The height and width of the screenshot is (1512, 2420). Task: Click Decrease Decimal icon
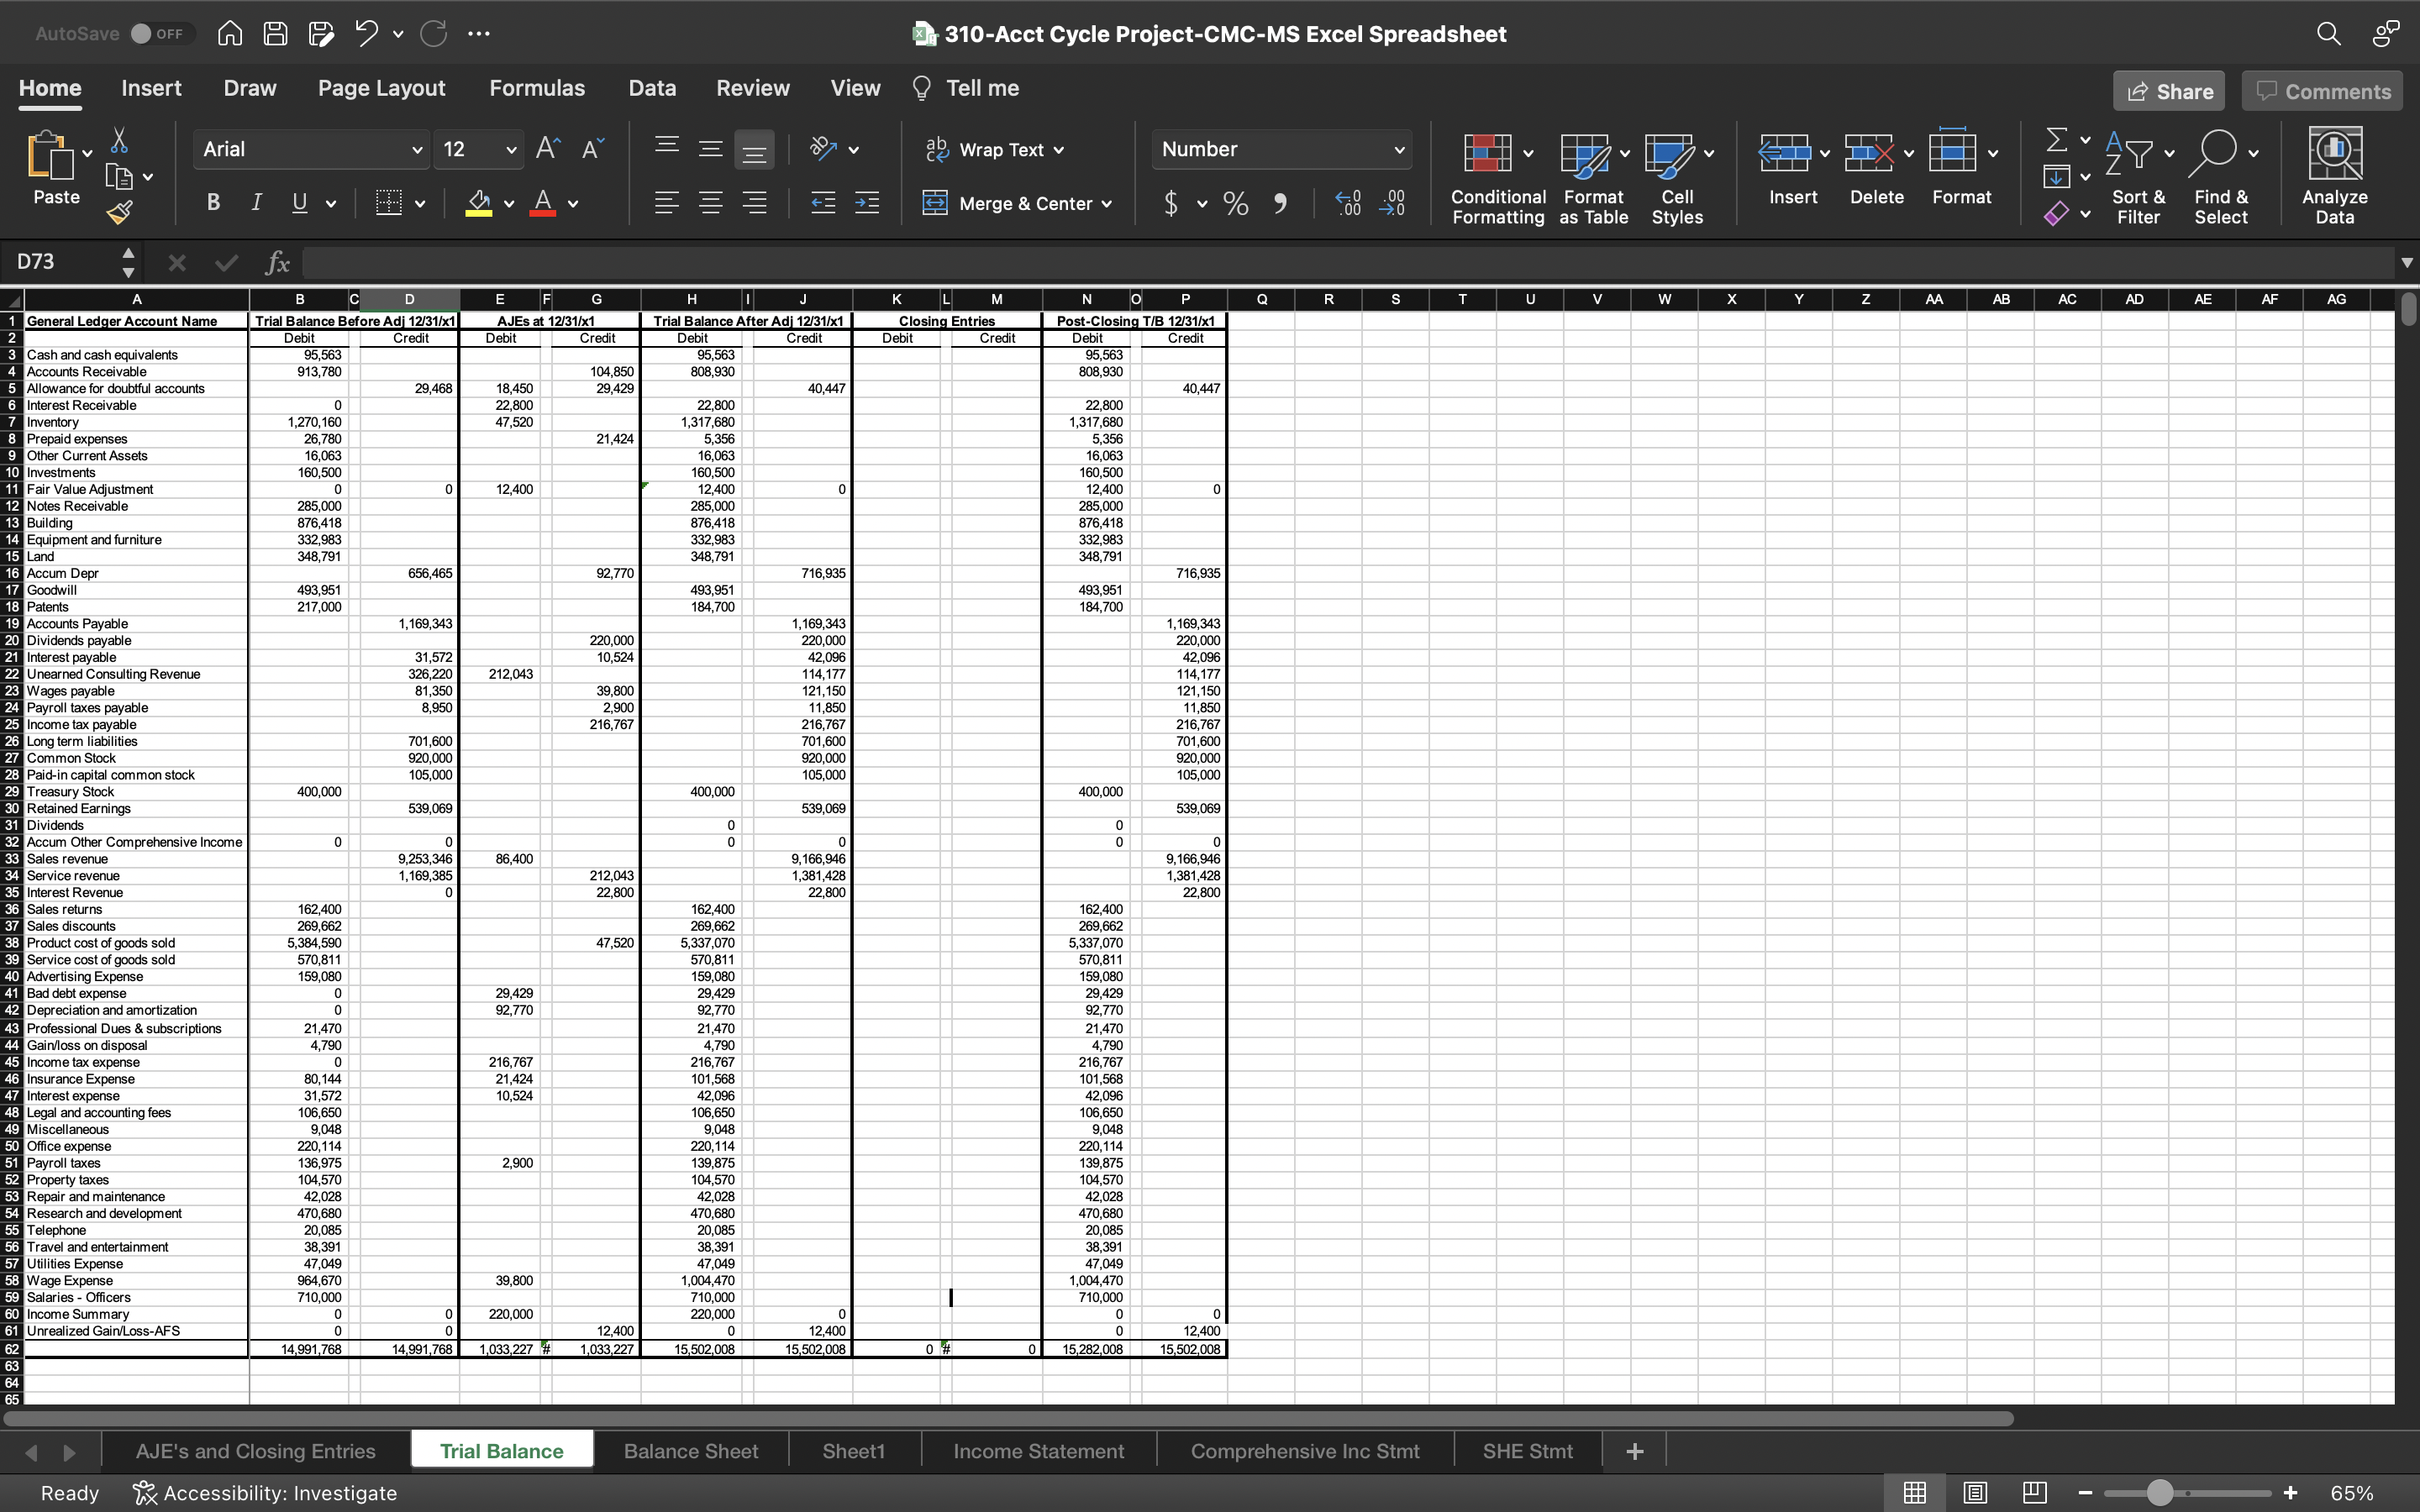click(x=1392, y=204)
